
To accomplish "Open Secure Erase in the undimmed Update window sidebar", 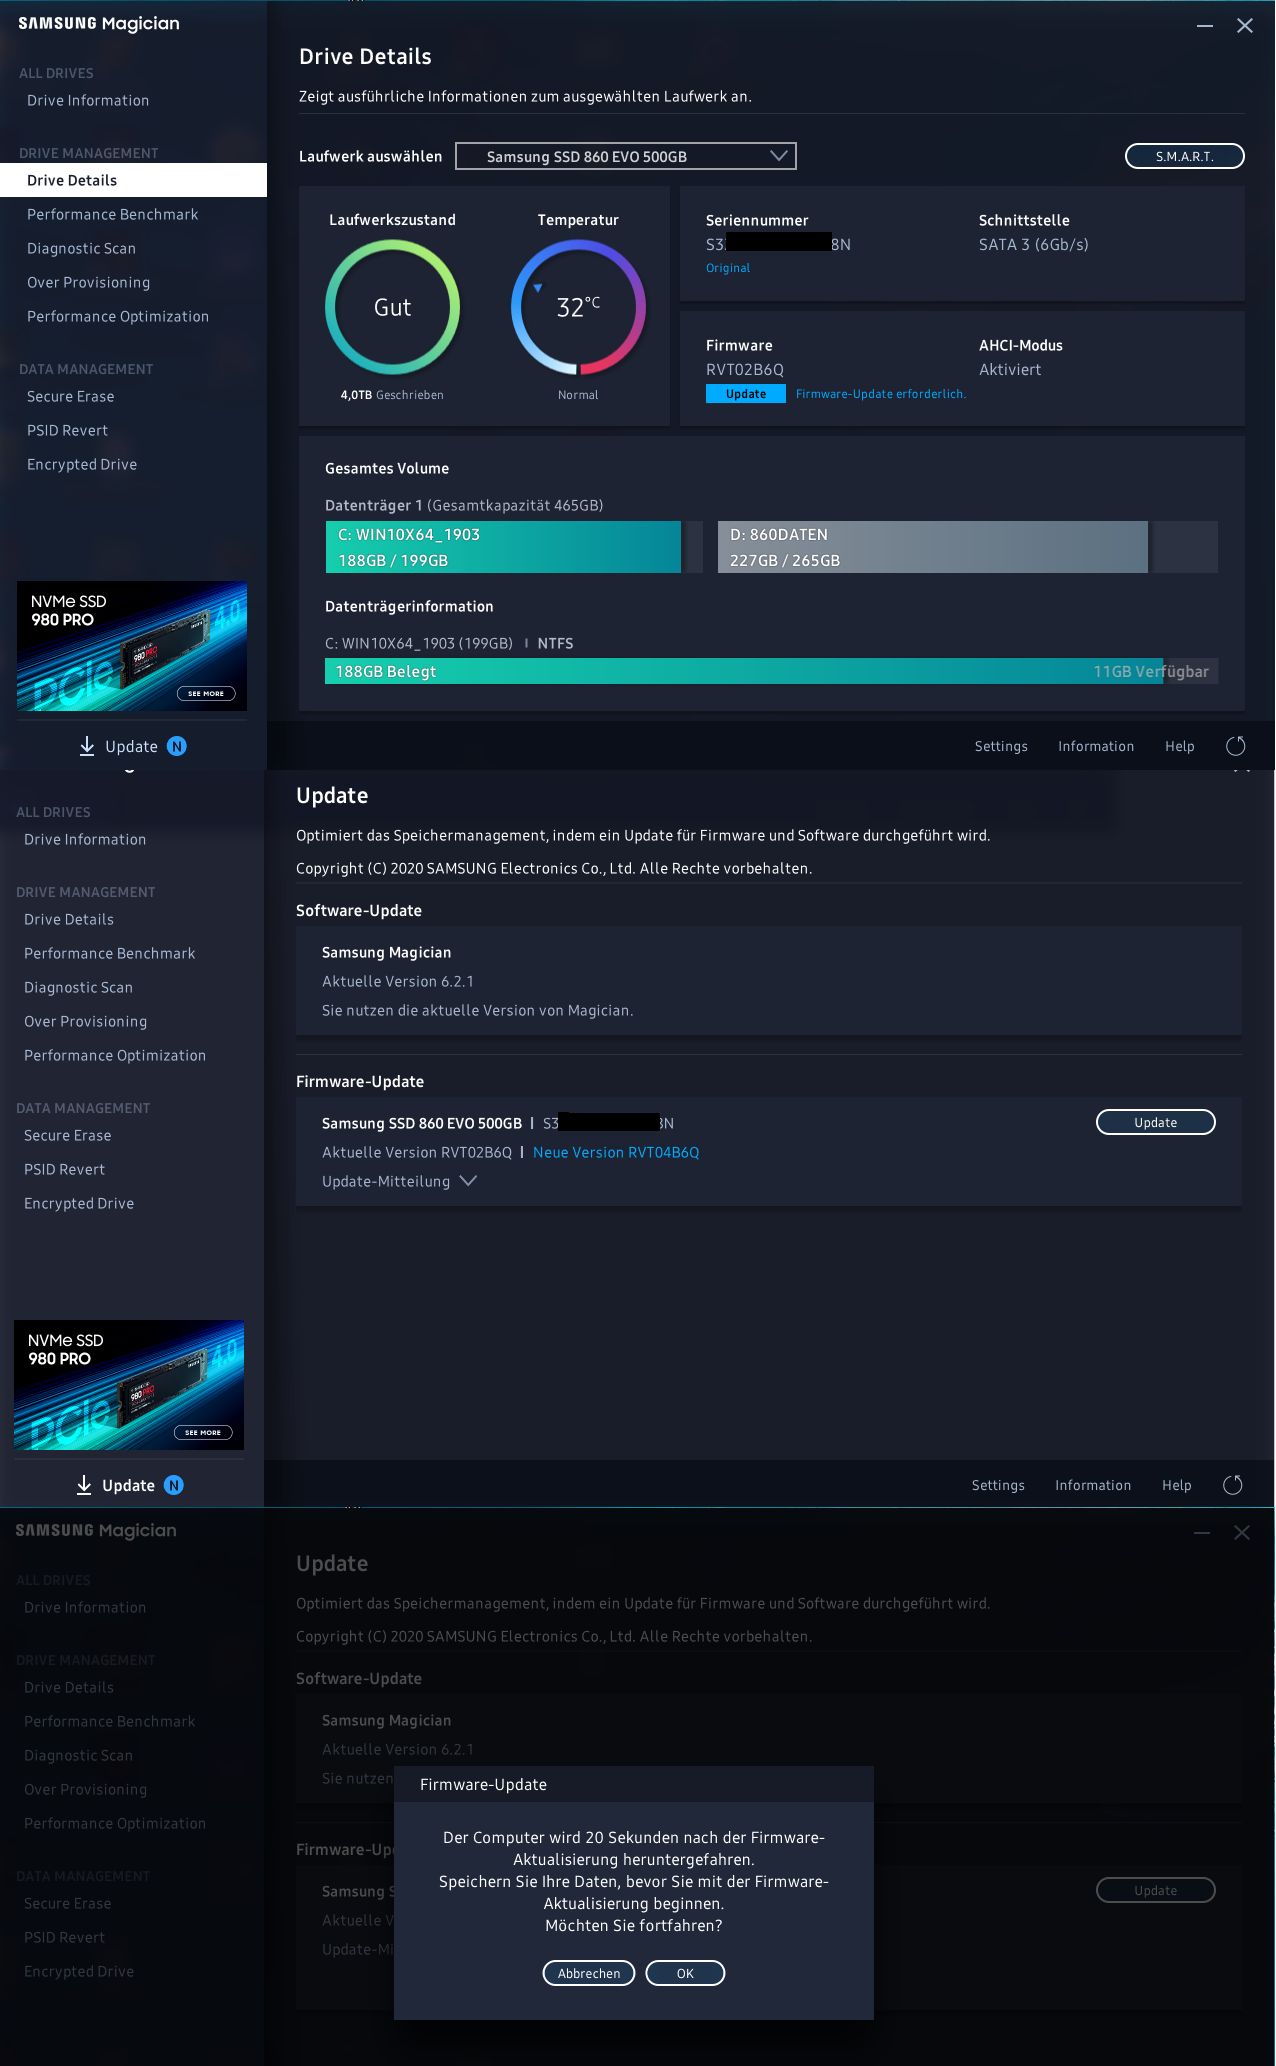I will pyautogui.click(x=68, y=1135).
